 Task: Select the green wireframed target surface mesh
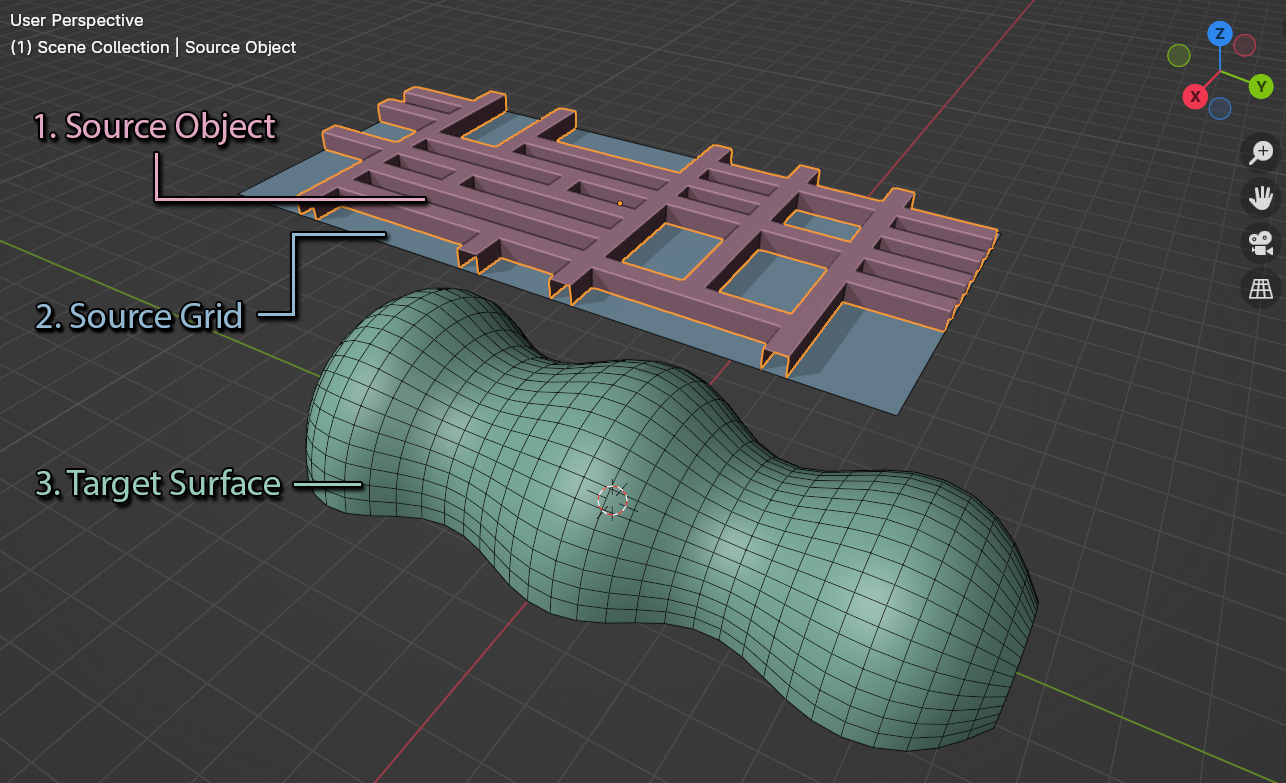click(x=670, y=520)
